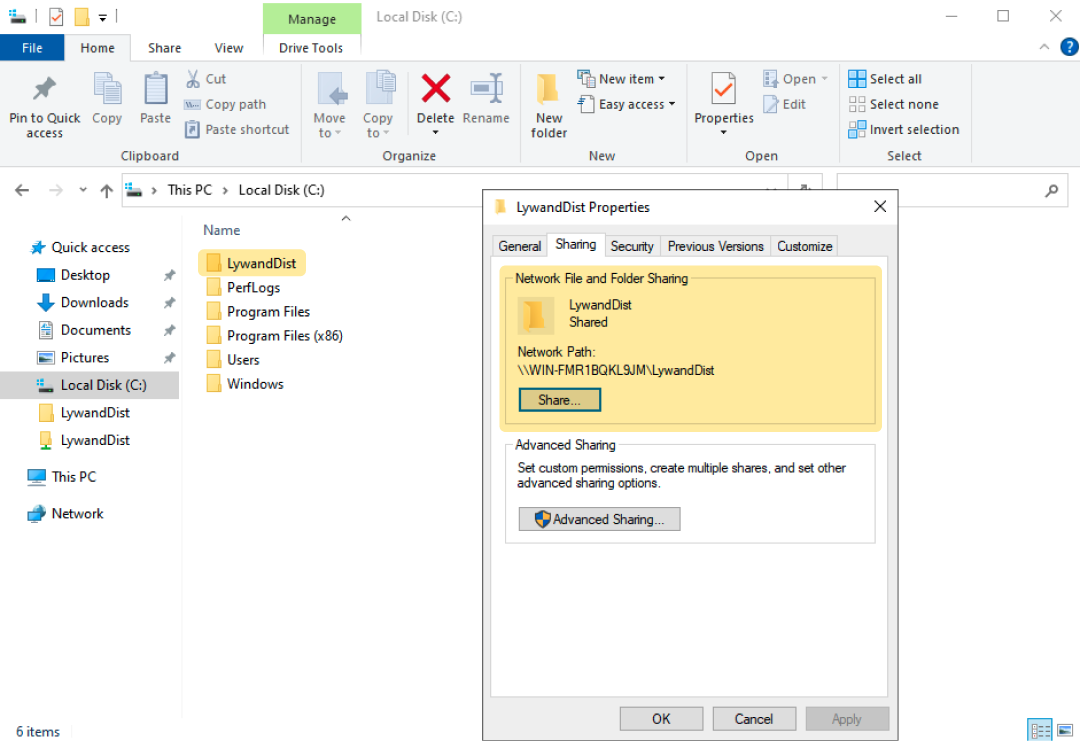This screenshot has height=741, width=1080.
Task: Switch to the Share ribbon tab
Action: [164, 48]
